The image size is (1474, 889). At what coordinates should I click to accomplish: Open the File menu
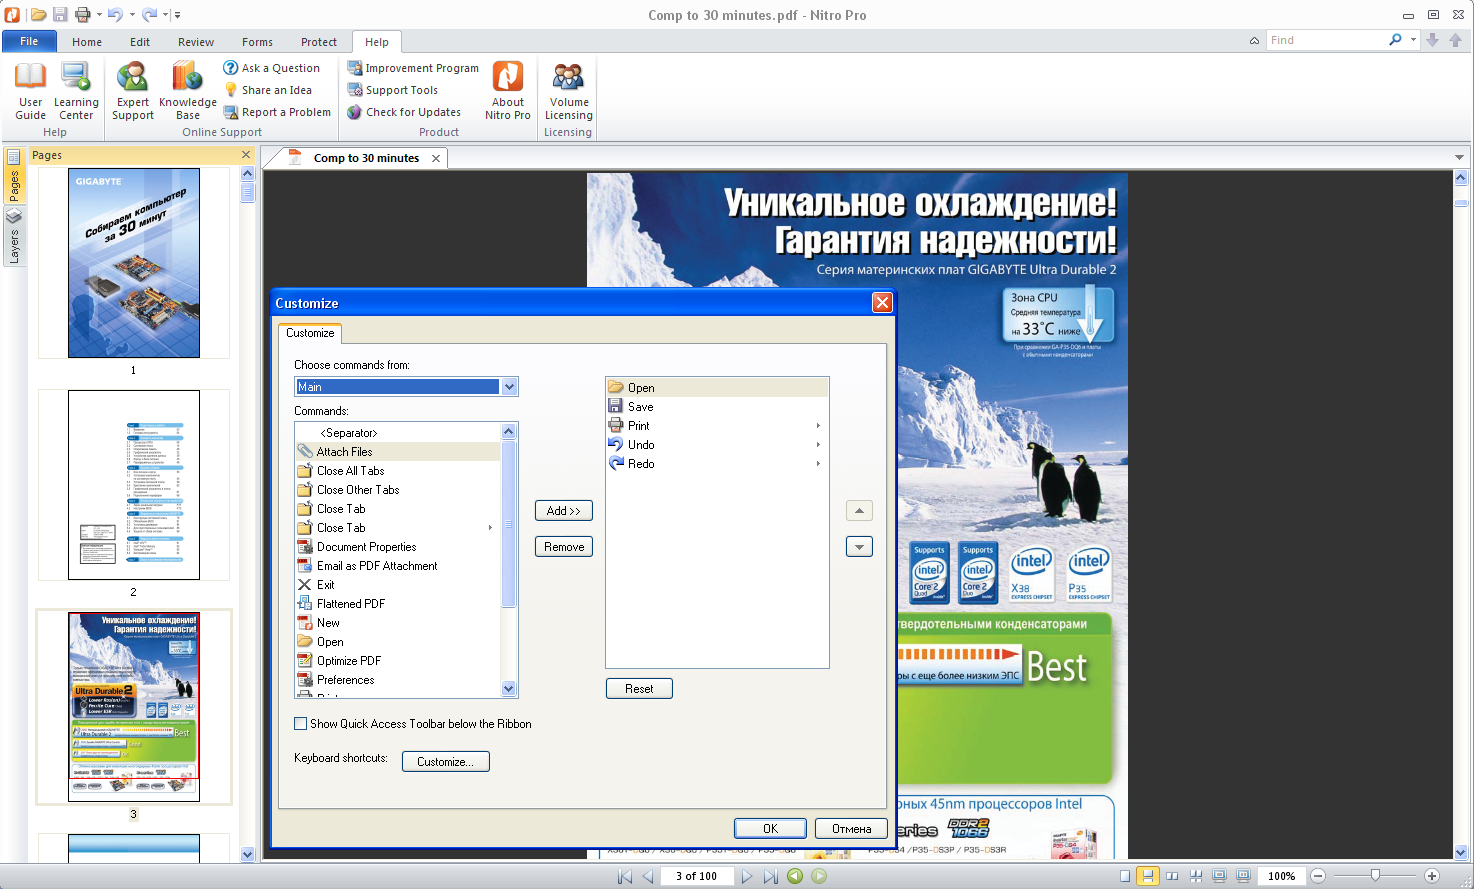click(29, 41)
